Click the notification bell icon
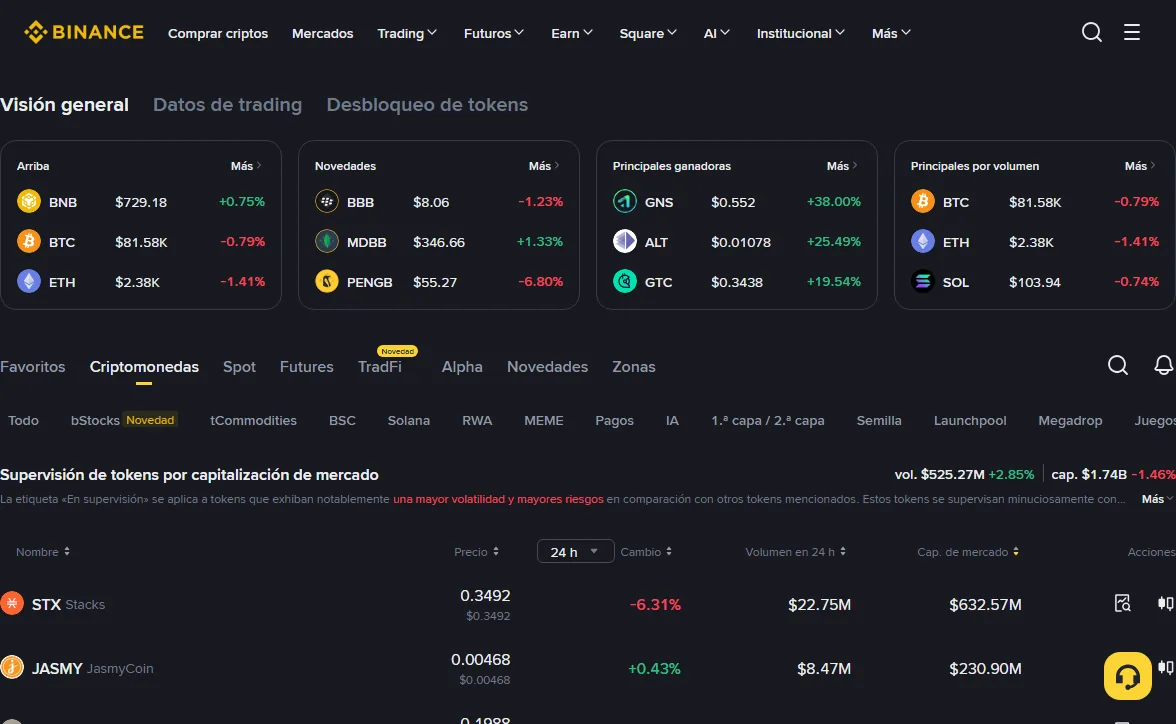This screenshot has width=1176, height=724. (x=1163, y=365)
